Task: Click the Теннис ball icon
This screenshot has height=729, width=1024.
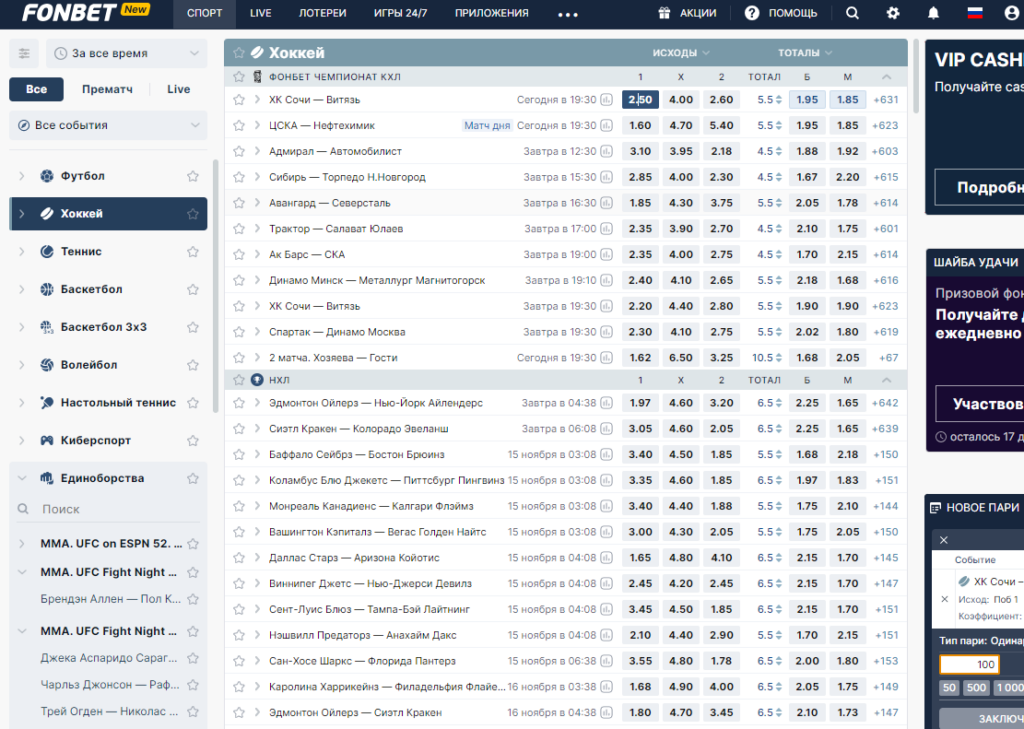Action: (x=47, y=251)
